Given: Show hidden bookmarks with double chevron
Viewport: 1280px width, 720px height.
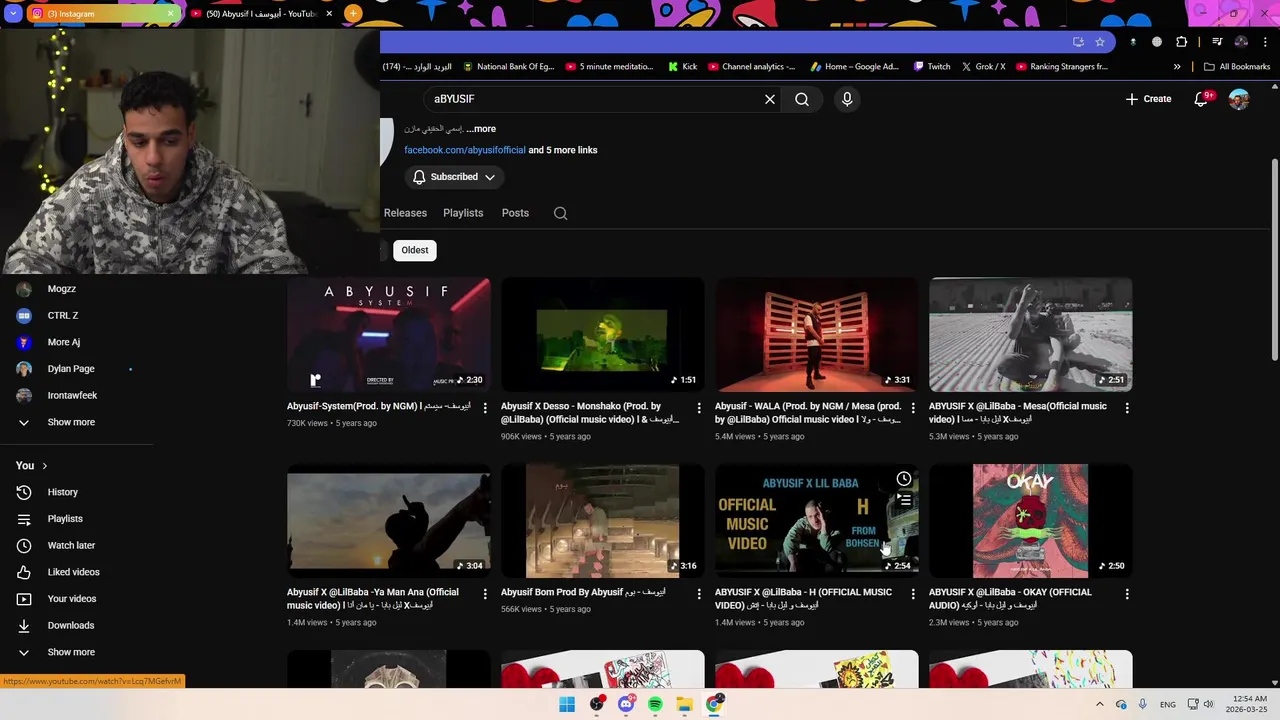Looking at the screenshot, I should (1177, 67).
